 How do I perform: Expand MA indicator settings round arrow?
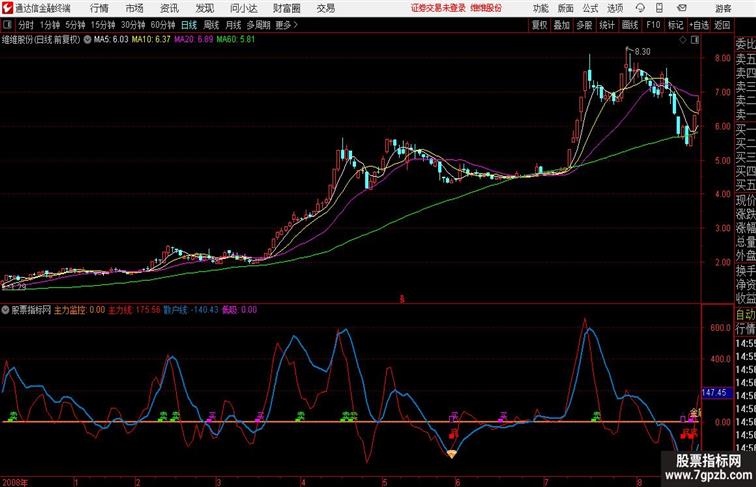(x=87, y=40)
